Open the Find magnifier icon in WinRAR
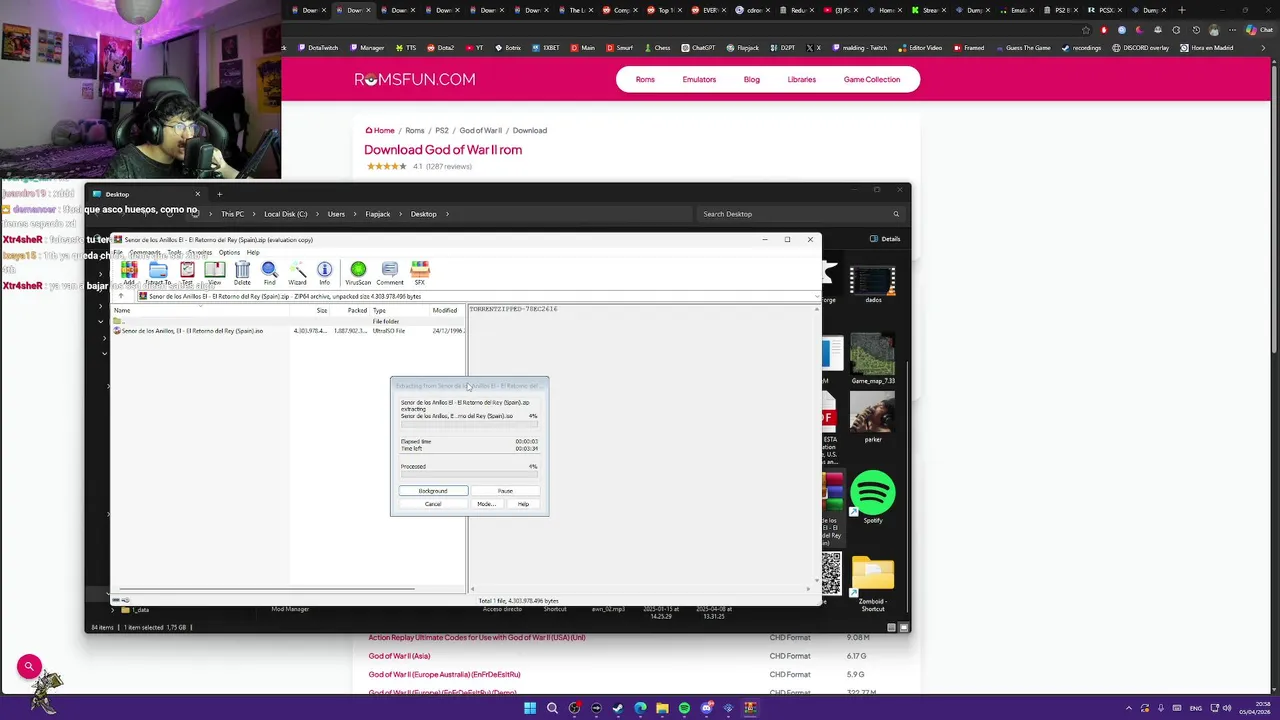The width and height of the screenshot is (1280, 720). [x=269, y=273]
